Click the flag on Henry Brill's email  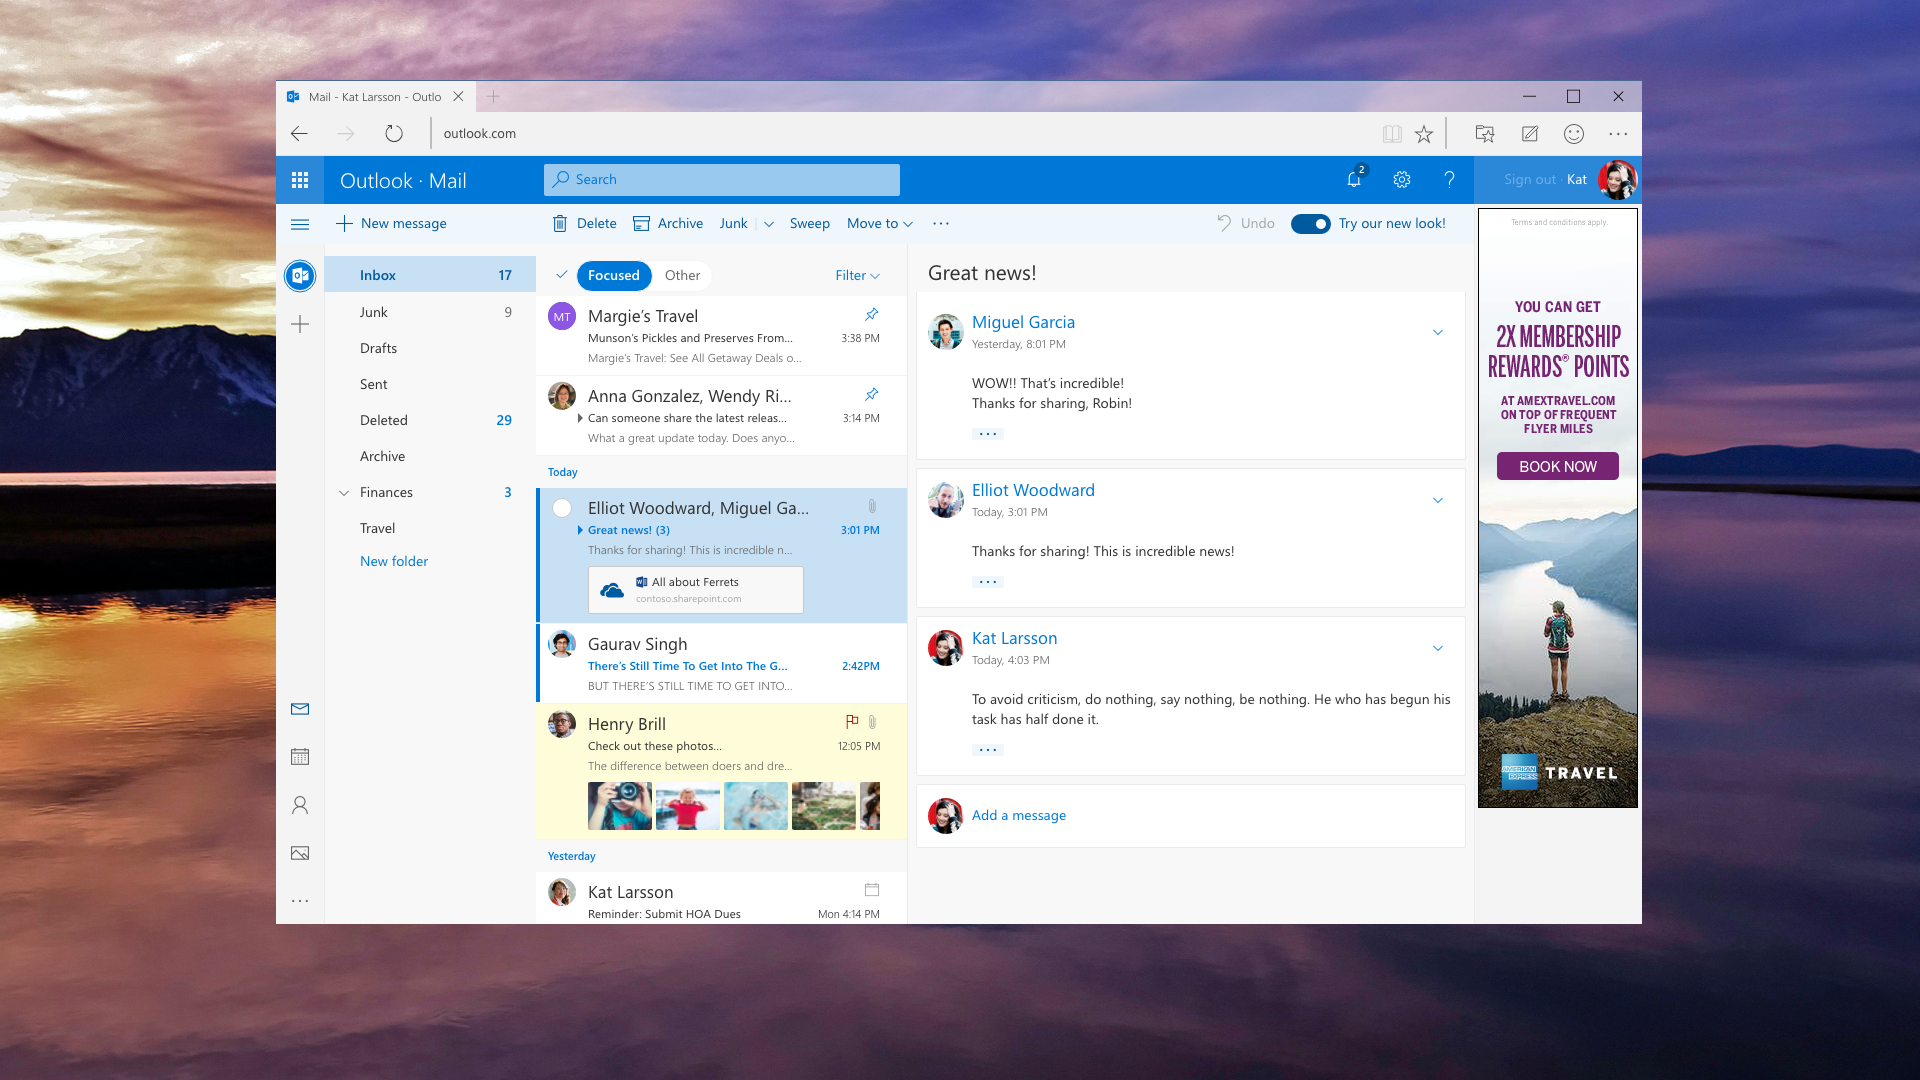point(851,721)
